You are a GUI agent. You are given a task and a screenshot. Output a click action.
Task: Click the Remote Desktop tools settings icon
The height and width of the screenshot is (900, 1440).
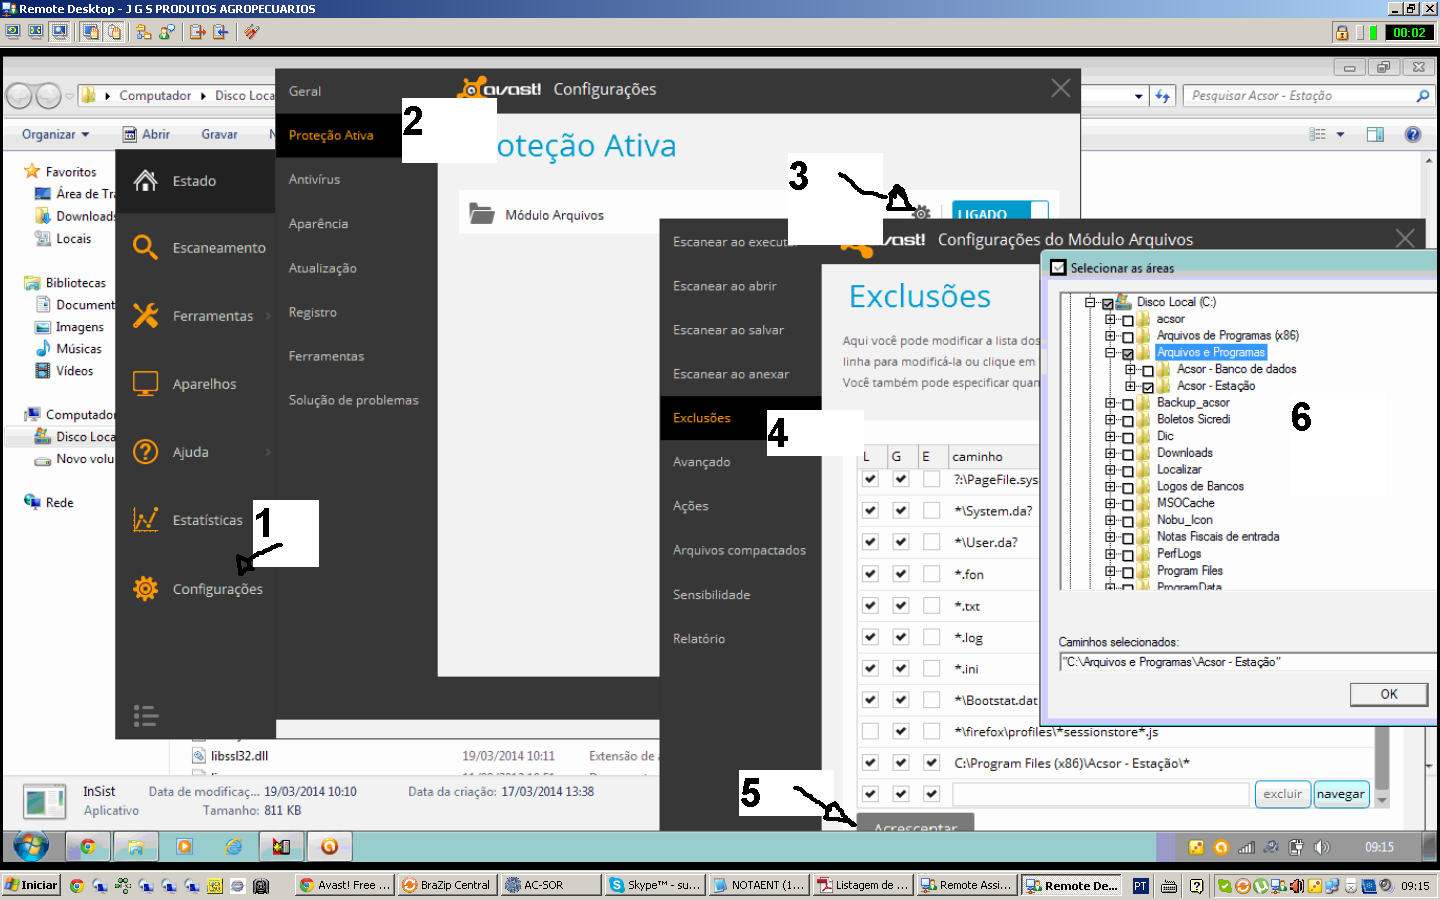click(251, 32)
